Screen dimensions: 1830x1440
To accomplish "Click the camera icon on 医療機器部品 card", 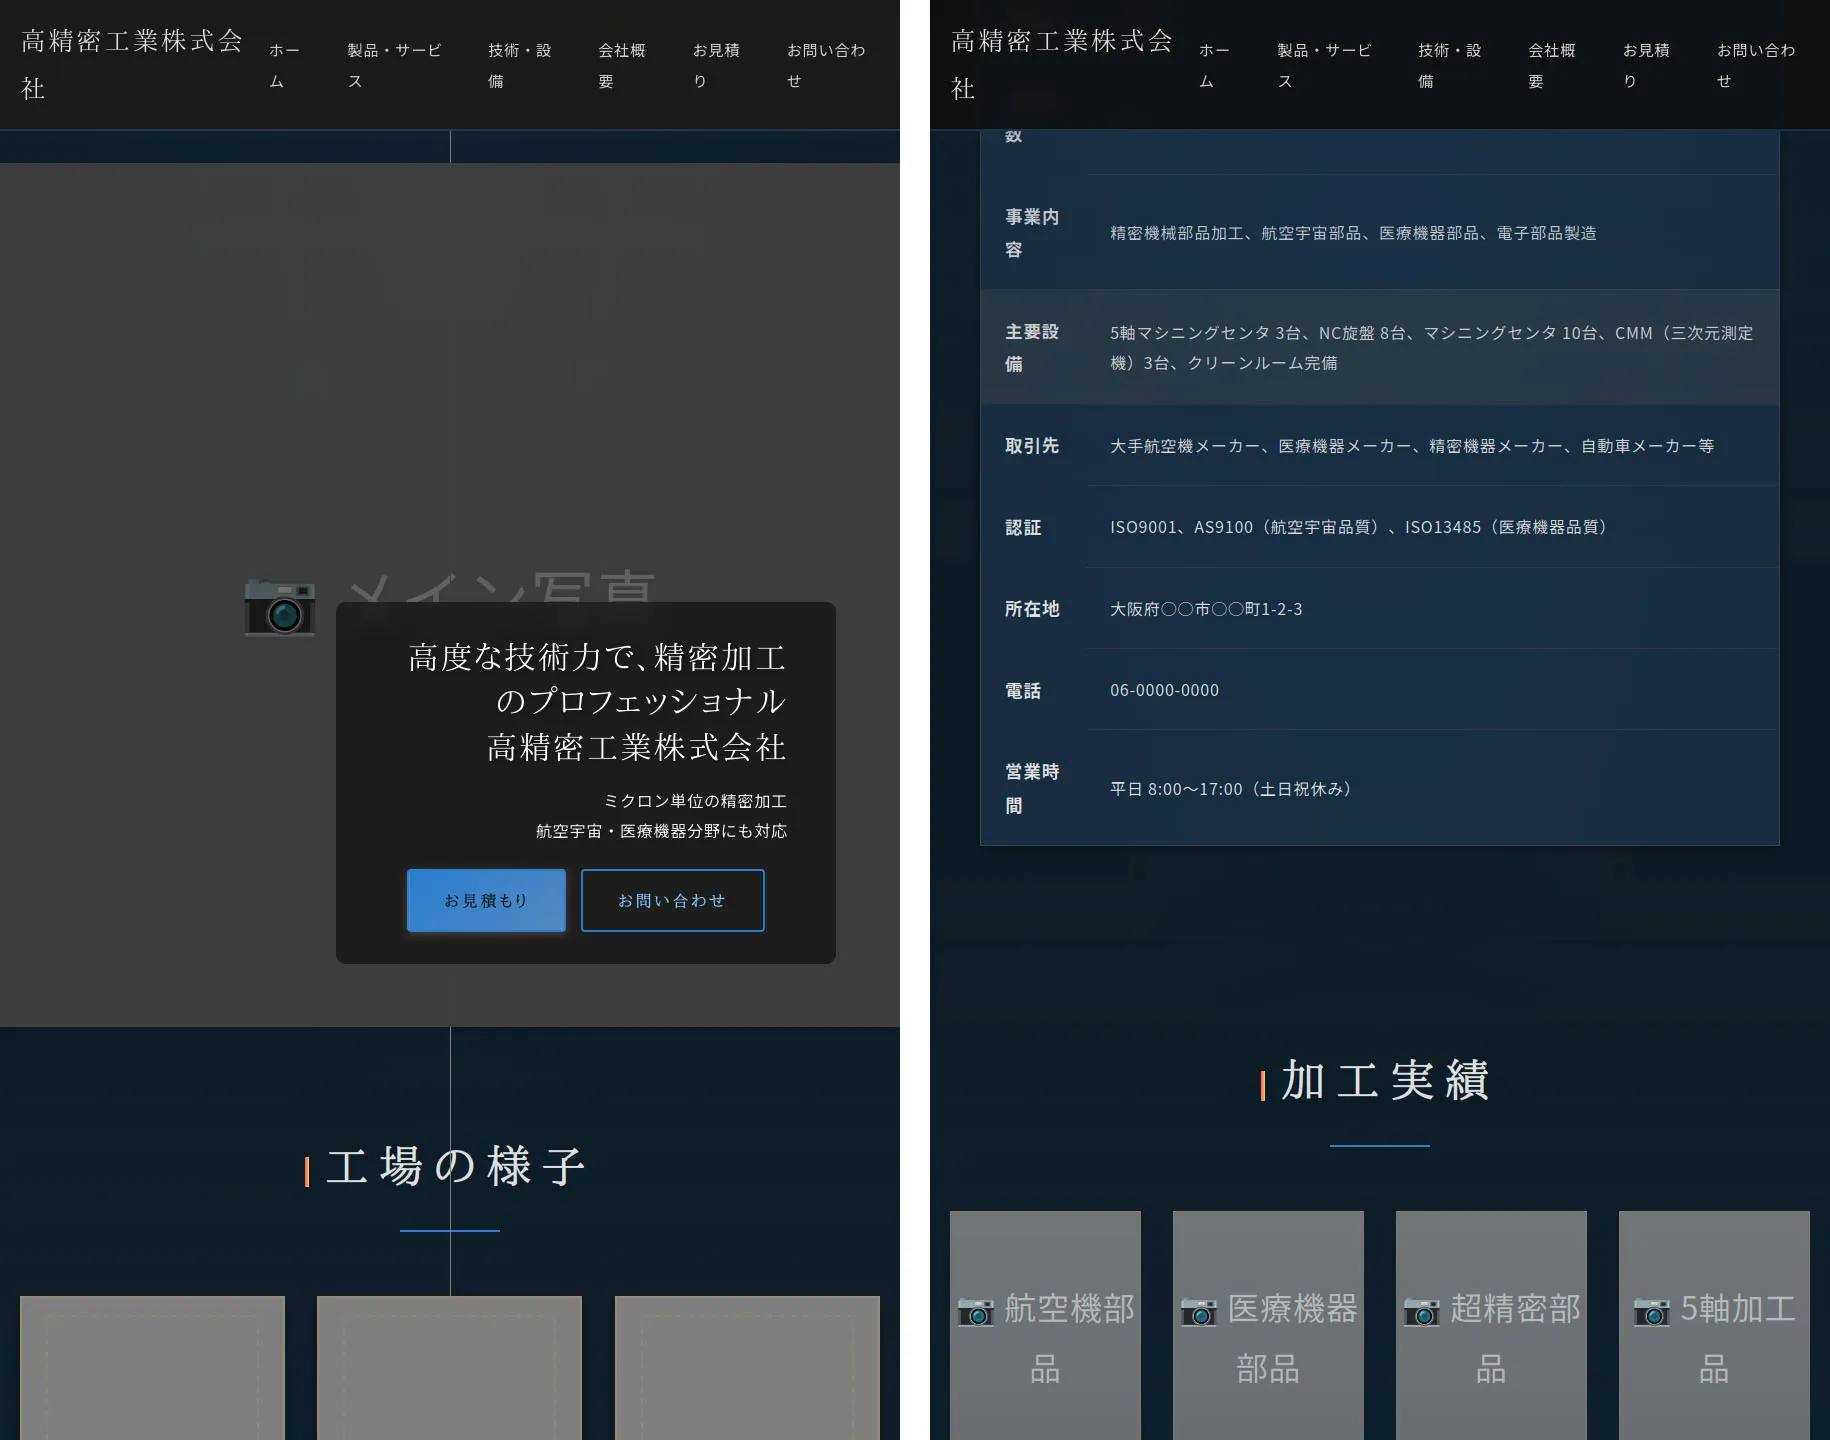I will coord(1196,1313).
